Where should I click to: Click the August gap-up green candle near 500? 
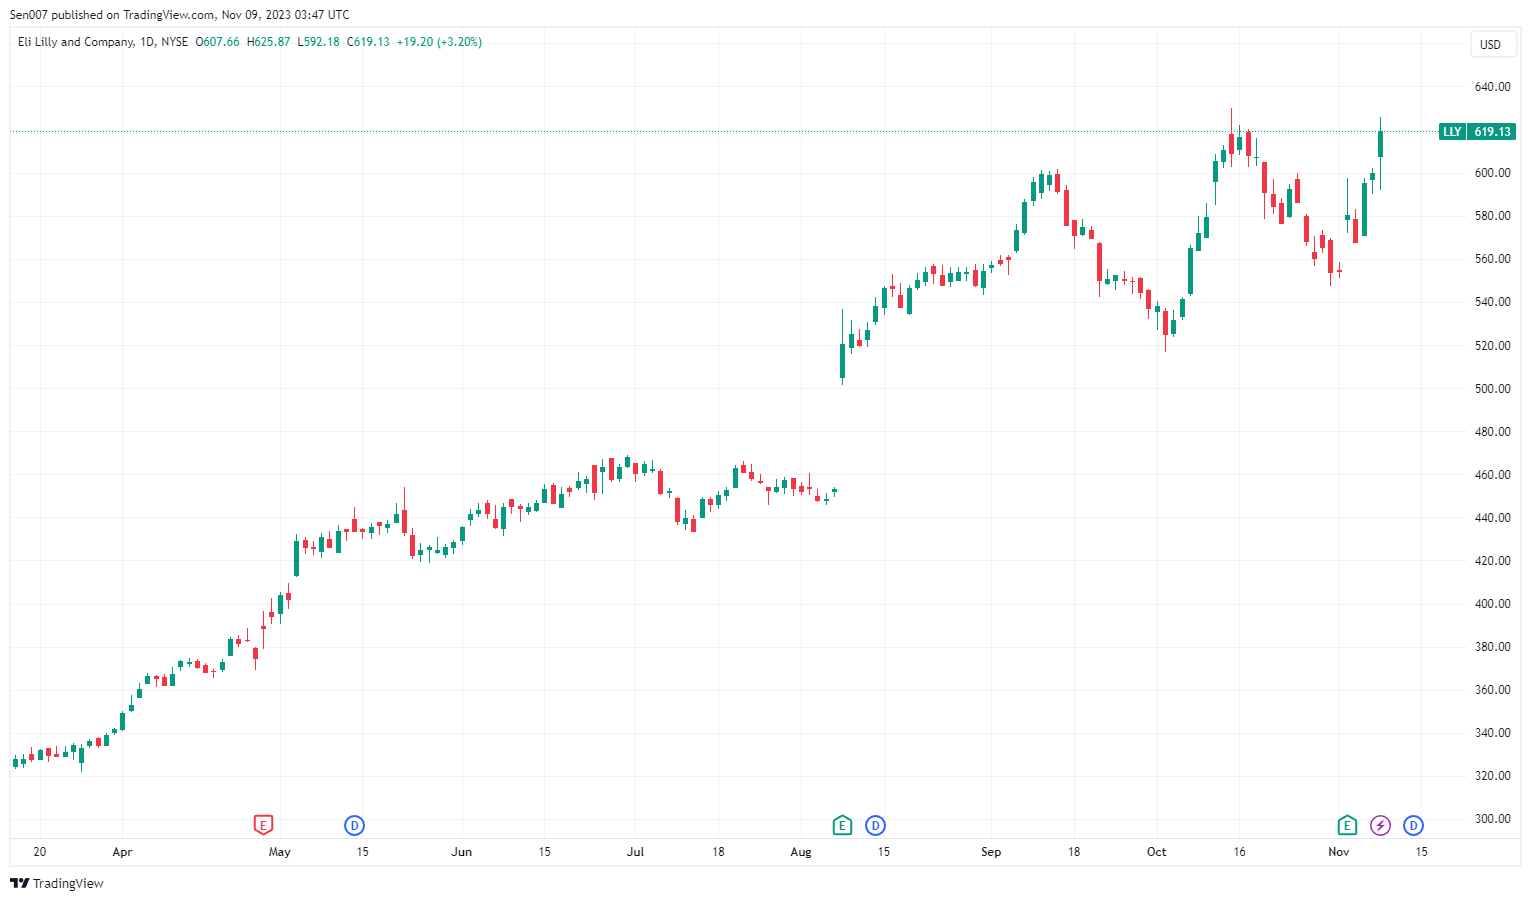[x=842, y=361]
